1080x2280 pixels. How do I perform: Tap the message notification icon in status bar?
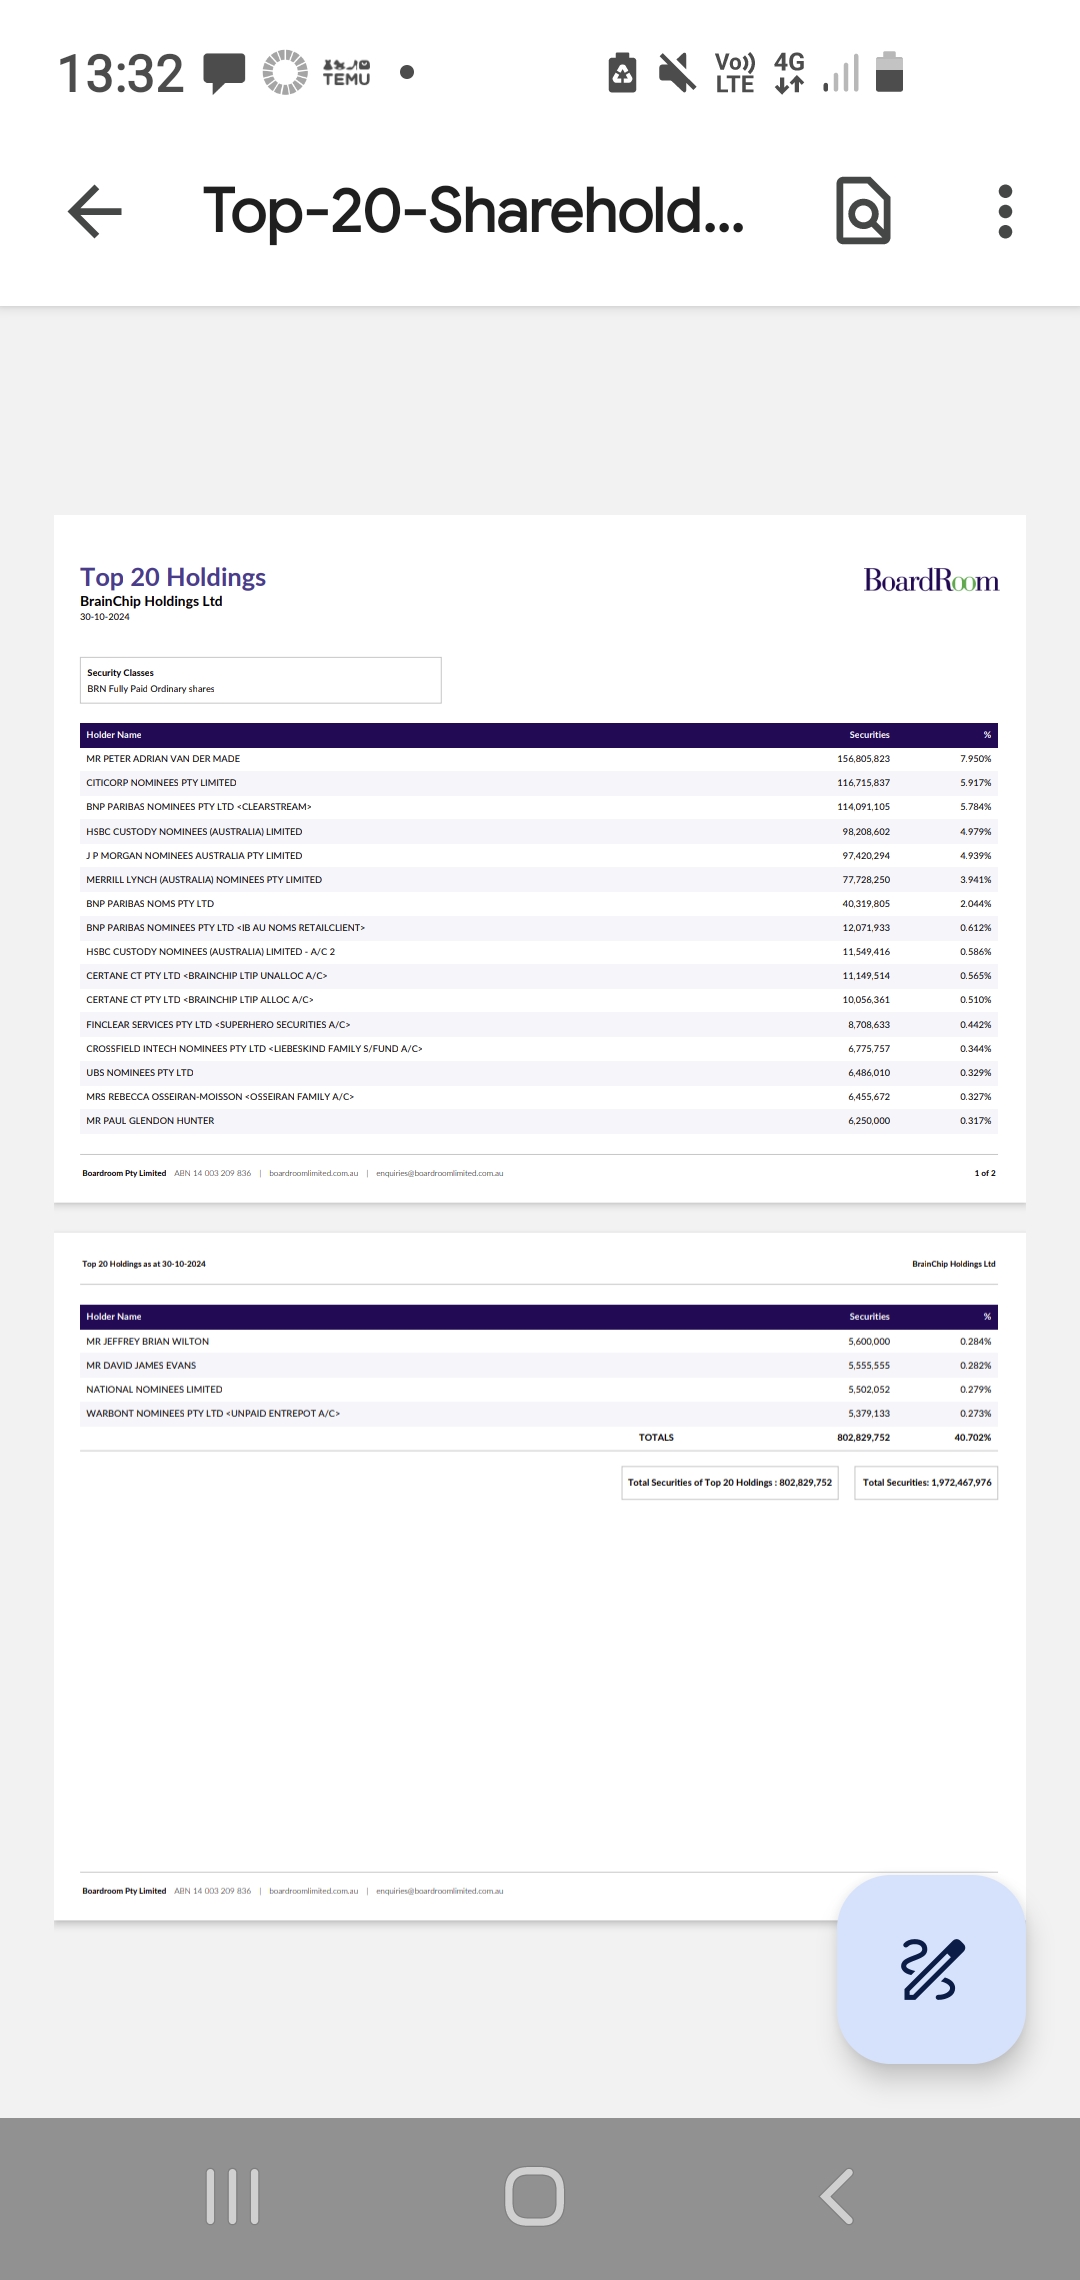[224, 73]
